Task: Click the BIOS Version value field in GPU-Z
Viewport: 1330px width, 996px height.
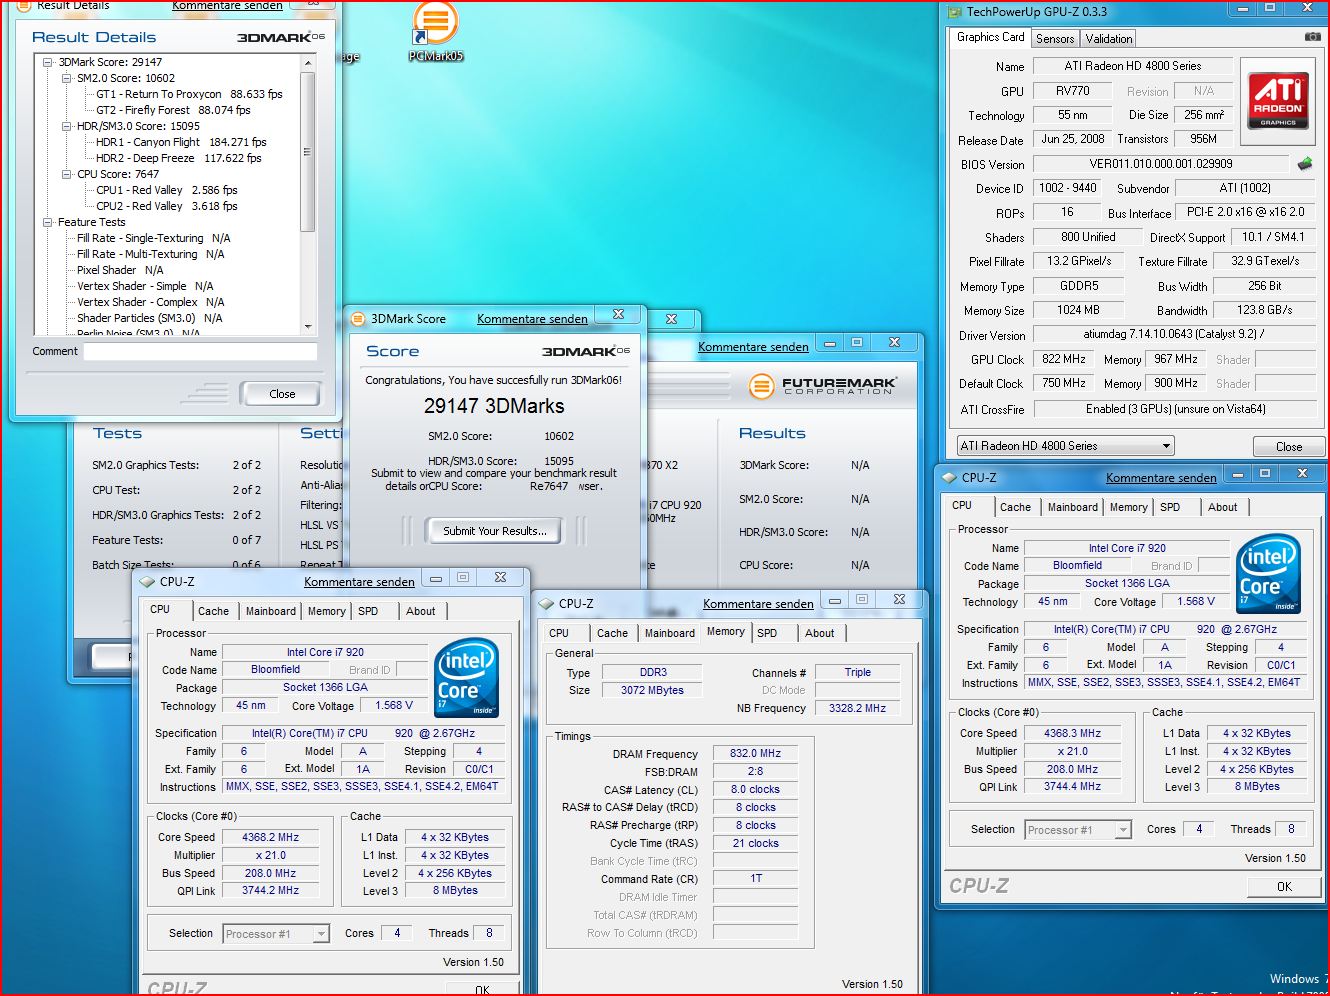Action: pyautogui.click(x=1161, y=164)
